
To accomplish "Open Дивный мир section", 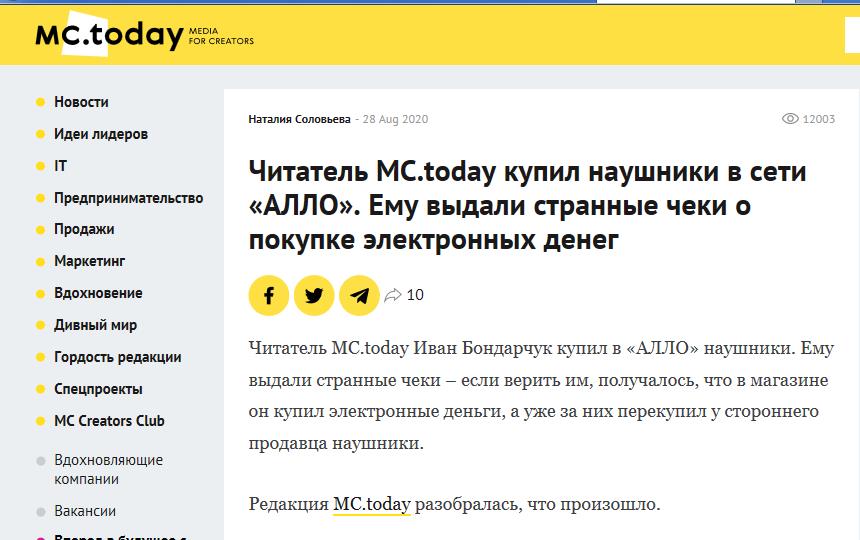I will pyautogui.click(x=95, y=325).
